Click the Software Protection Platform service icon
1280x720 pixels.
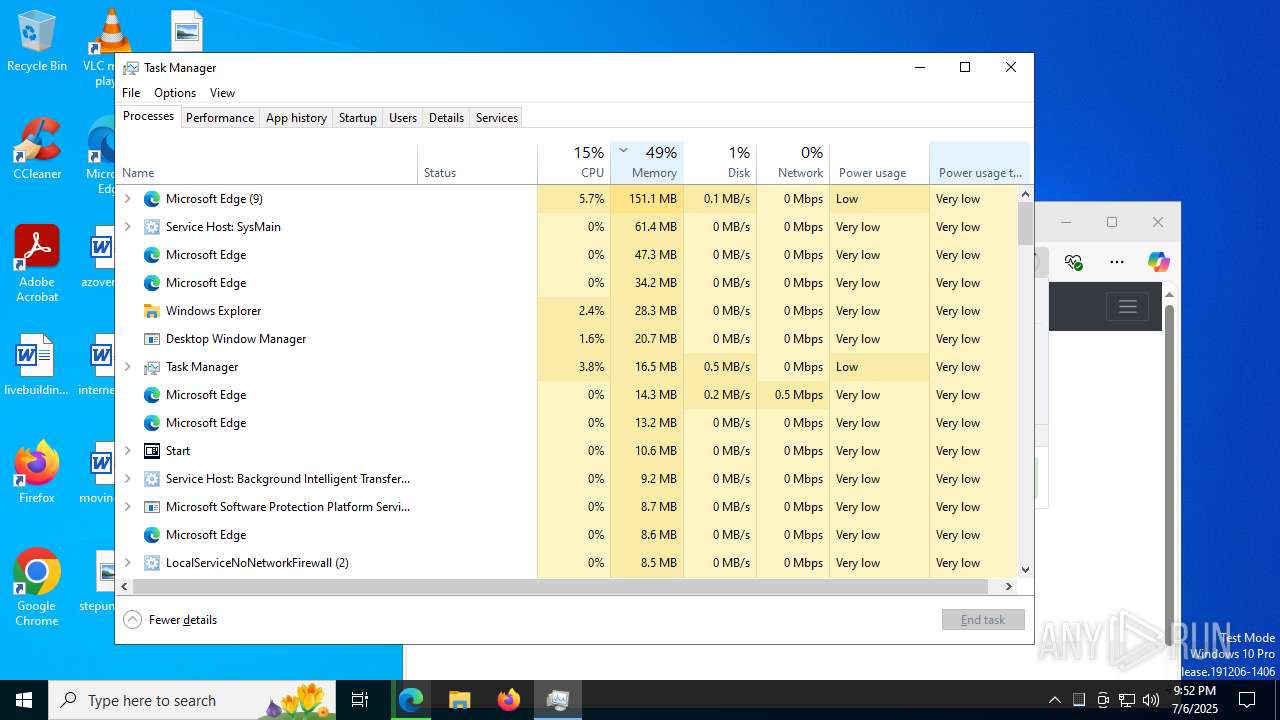click(152, 507)
